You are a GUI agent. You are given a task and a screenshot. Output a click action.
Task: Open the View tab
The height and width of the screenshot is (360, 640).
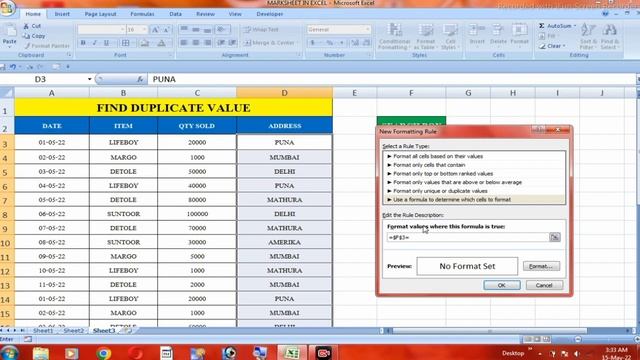click(x=235, y=14)
